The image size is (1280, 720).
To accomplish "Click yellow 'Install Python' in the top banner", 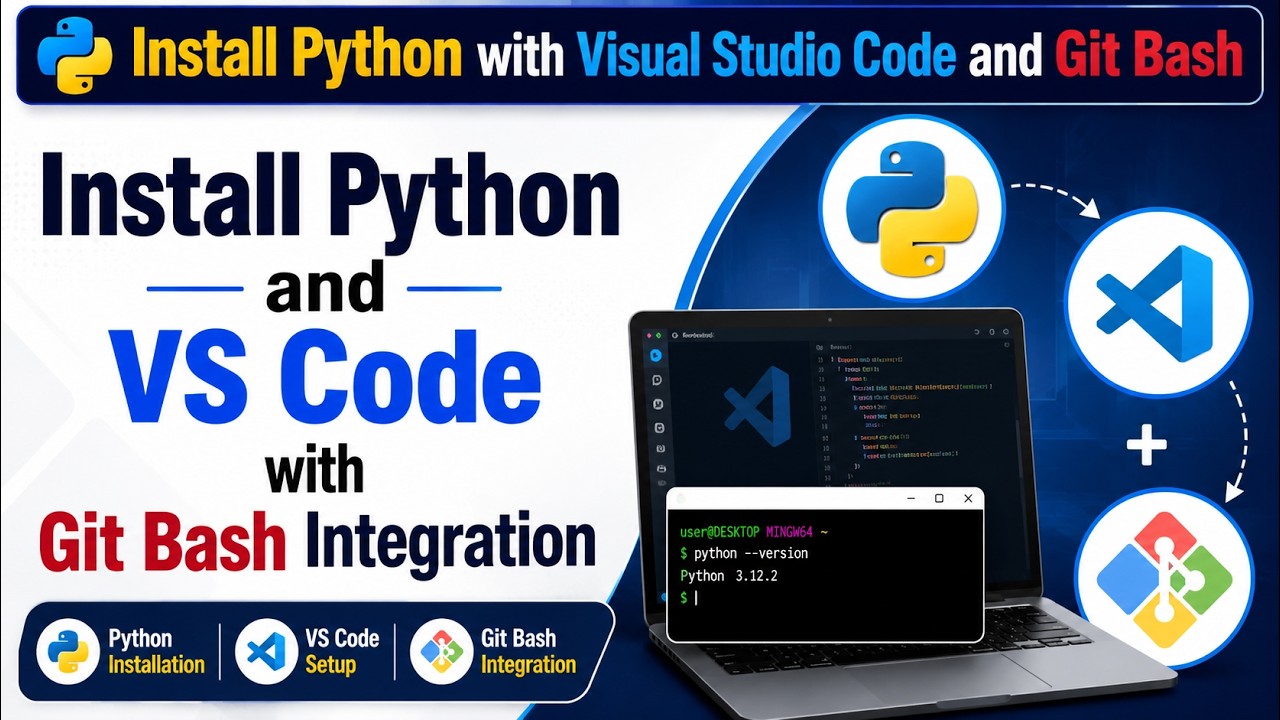I will tap(297, 55).
